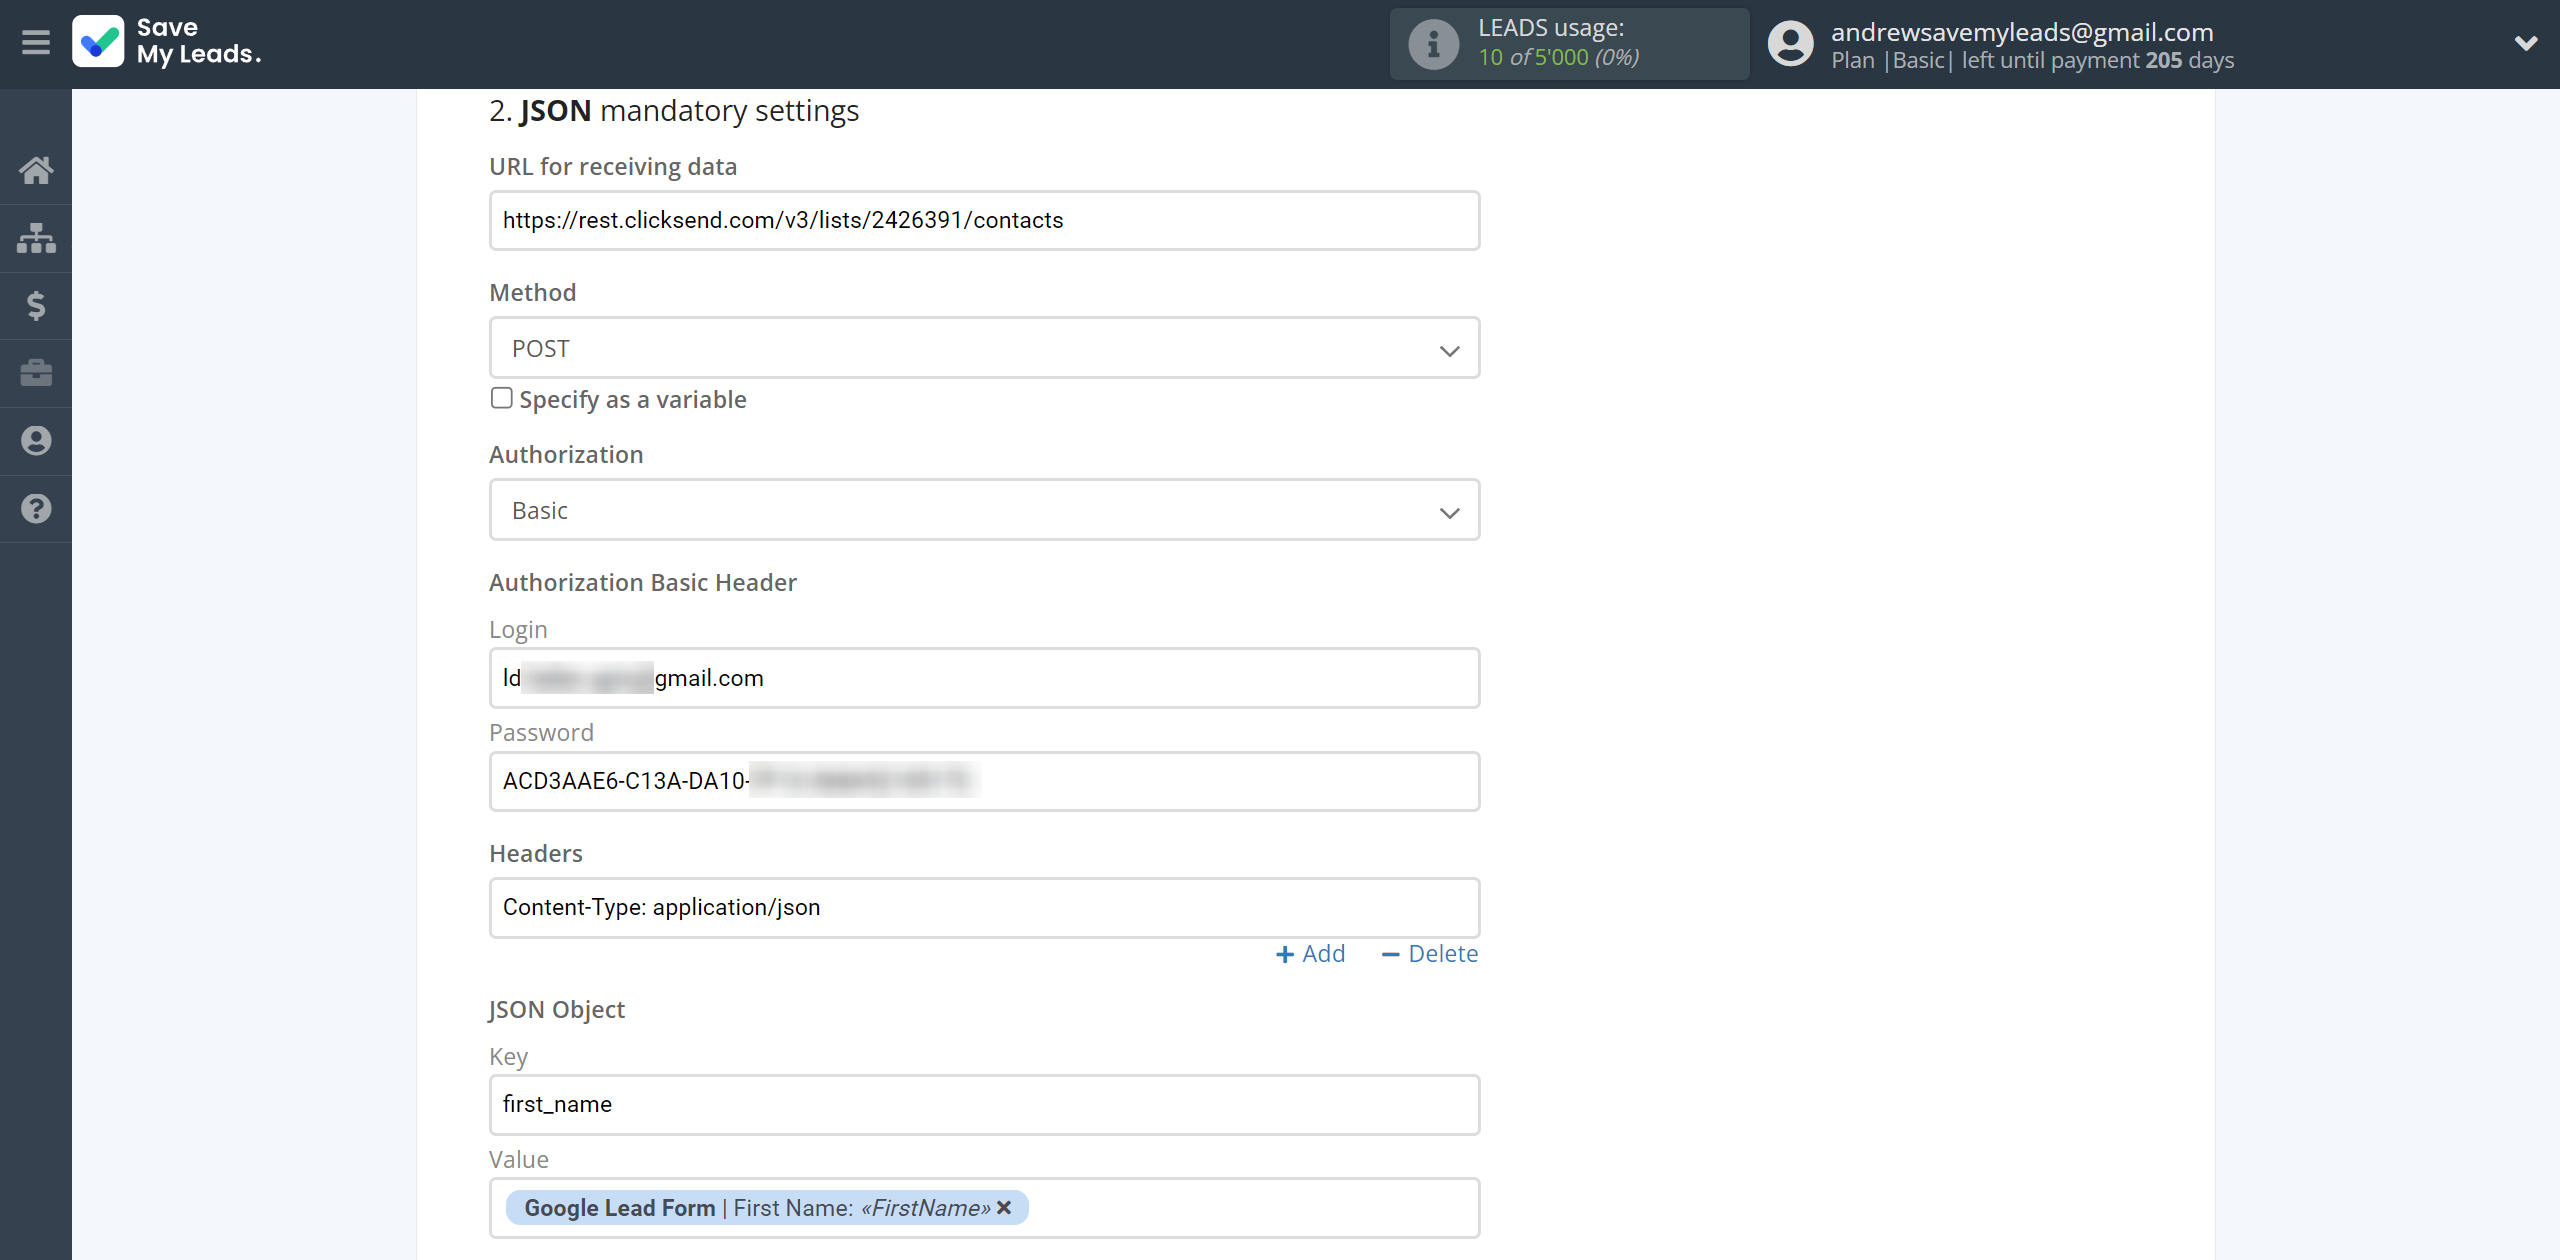
Task: Open the help question mark icon
Action: click(36, 509)
